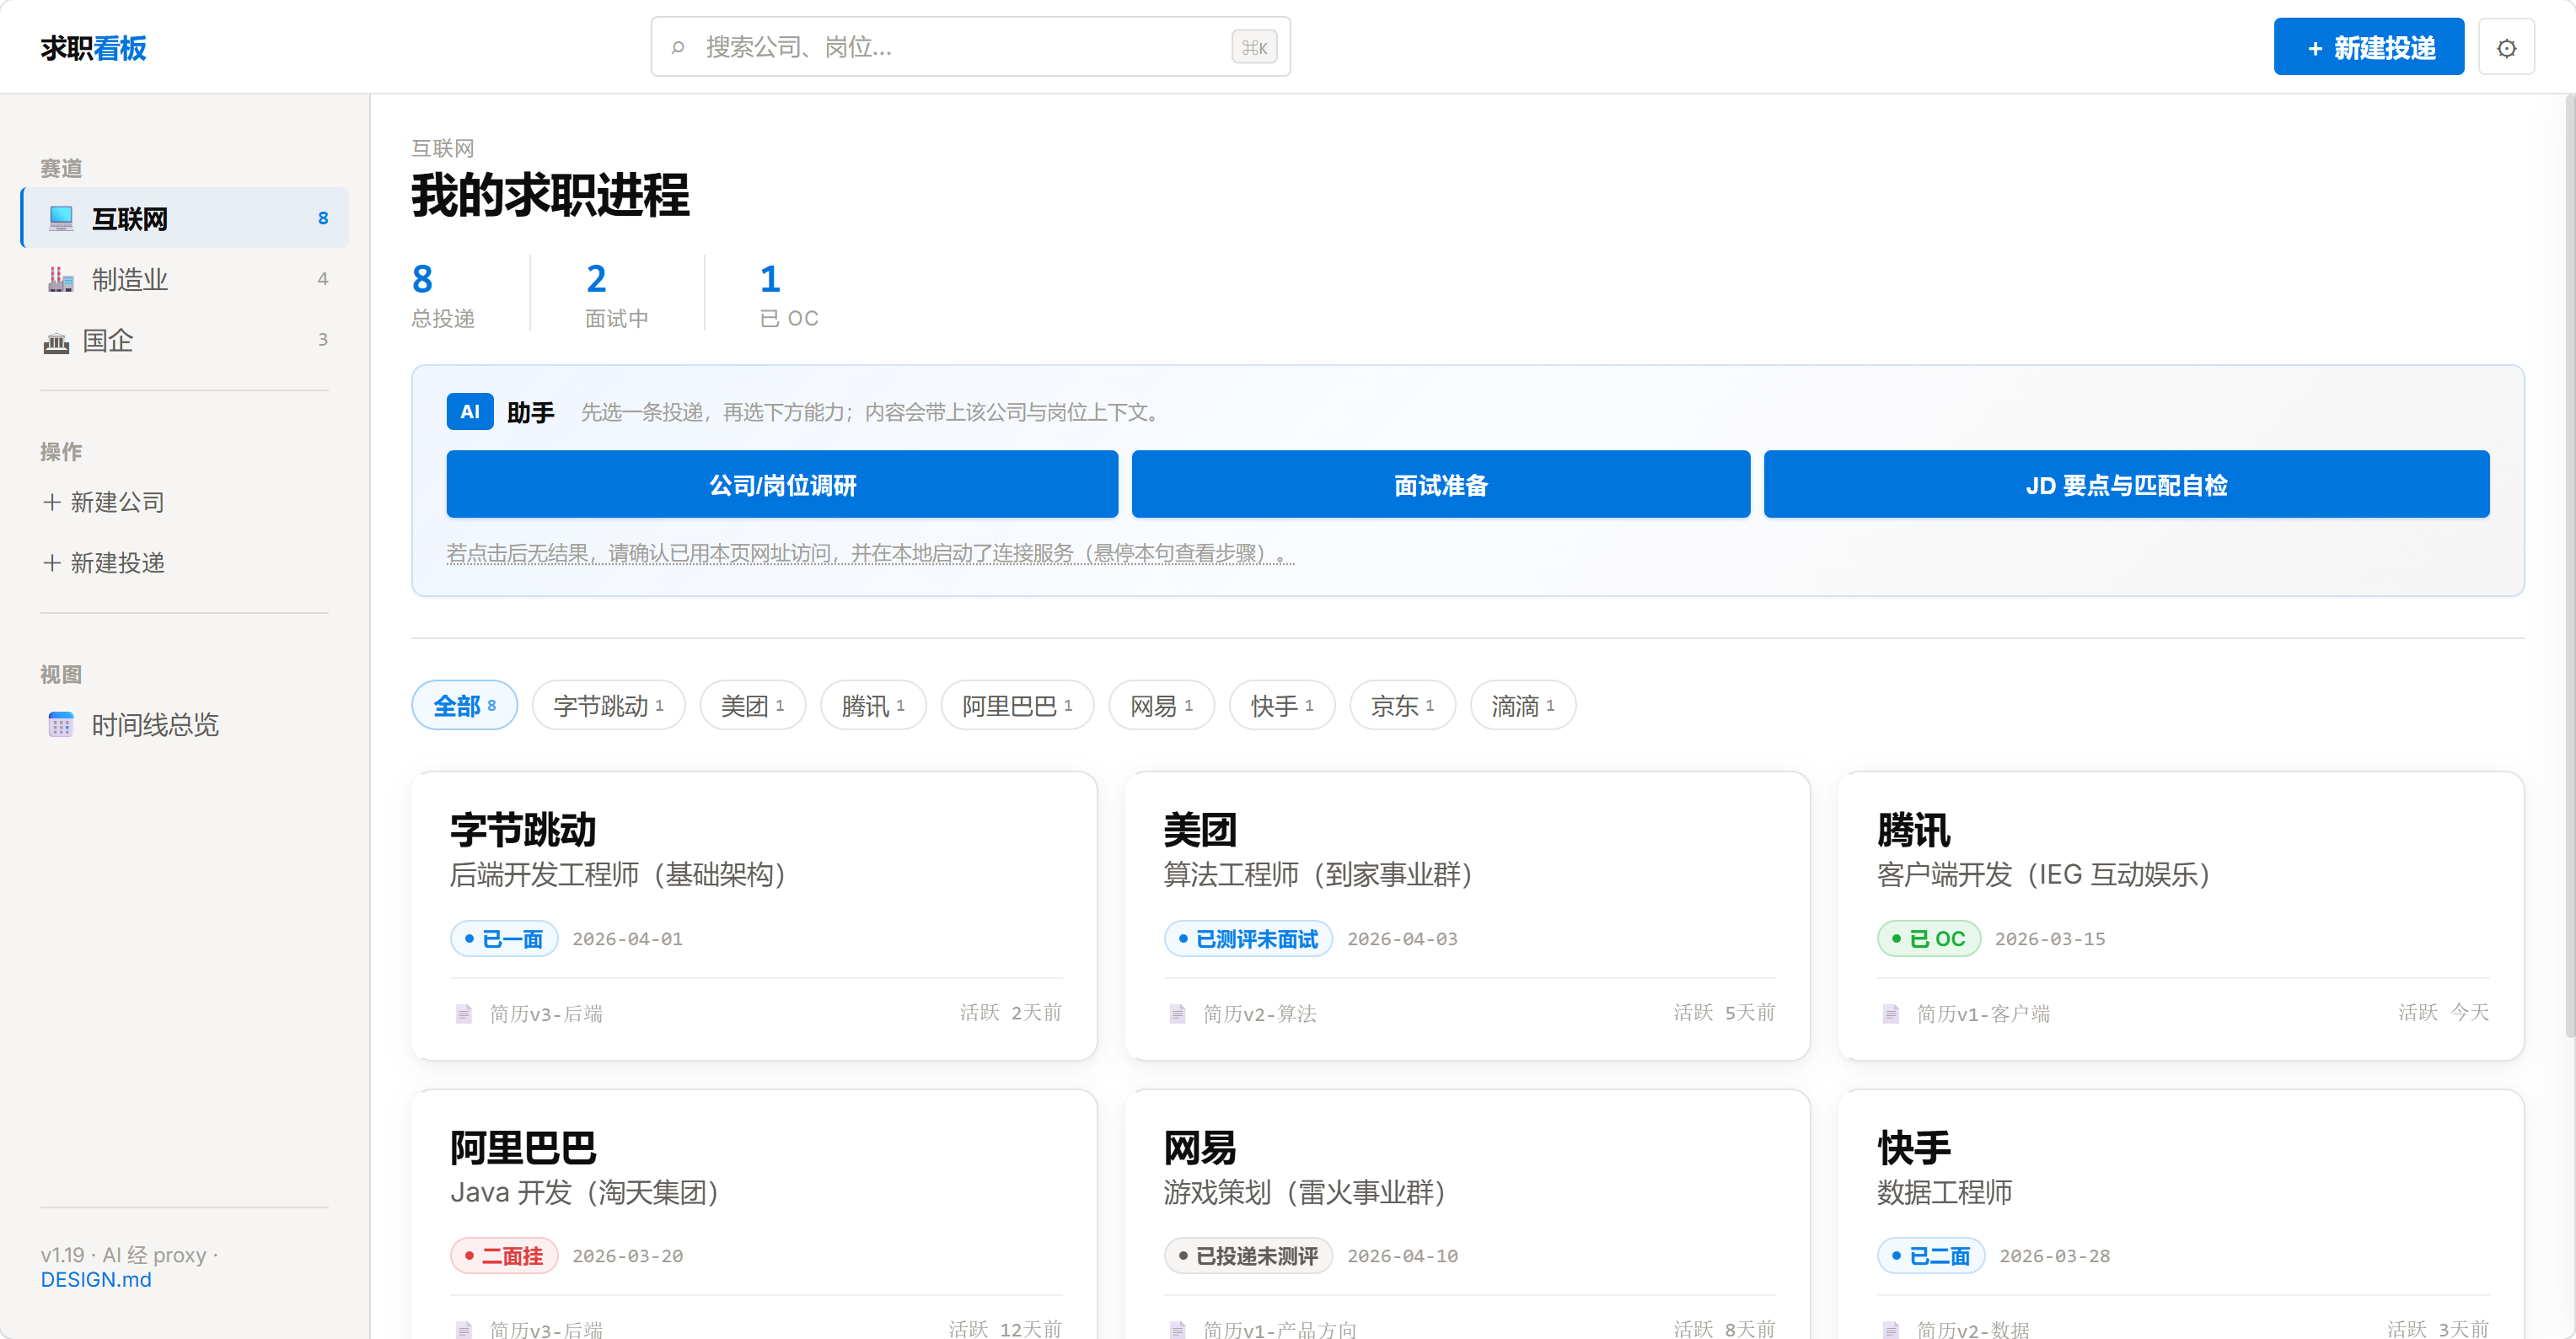Start 公司/岗位调研 assistant action

[x=782, y=485]
